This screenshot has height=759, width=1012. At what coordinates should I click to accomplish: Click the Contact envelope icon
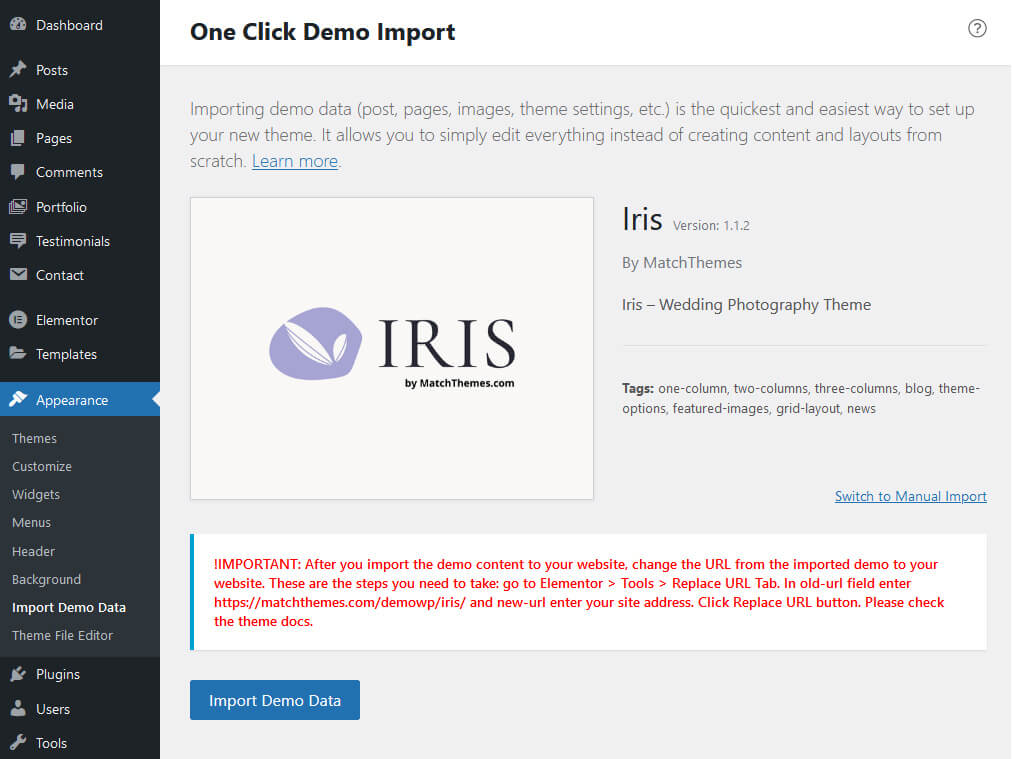pos(18,275)
